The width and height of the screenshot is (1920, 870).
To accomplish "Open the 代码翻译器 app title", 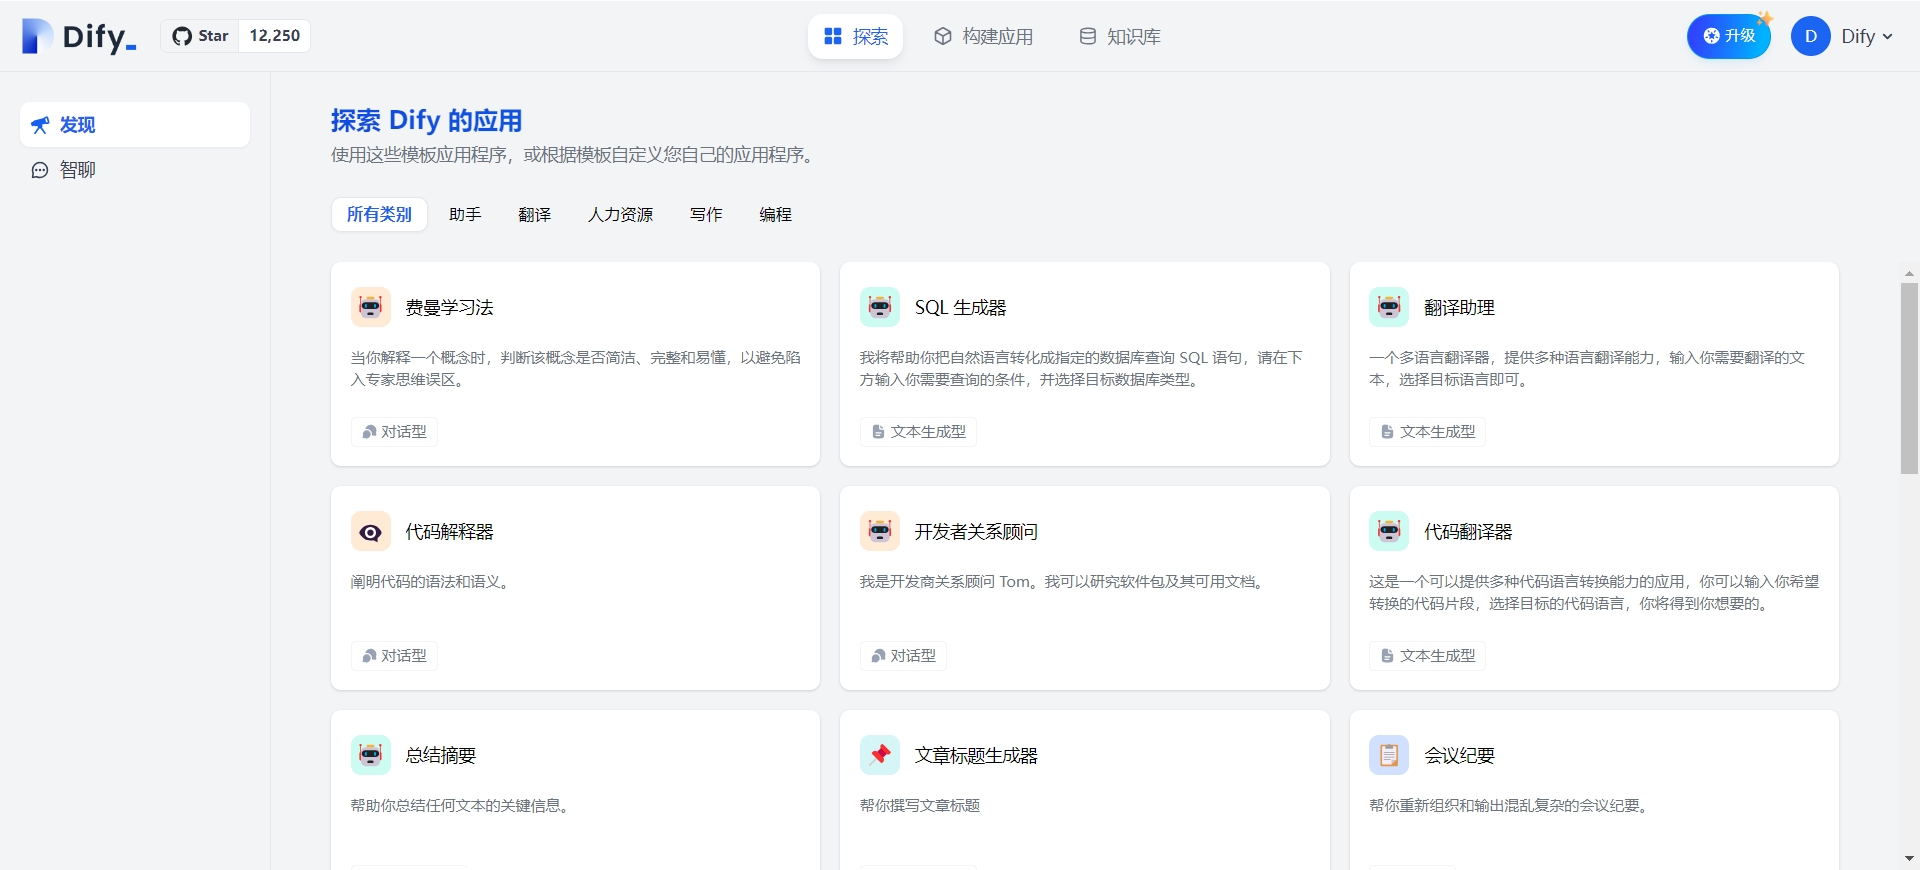I will tap(1468, 532).
